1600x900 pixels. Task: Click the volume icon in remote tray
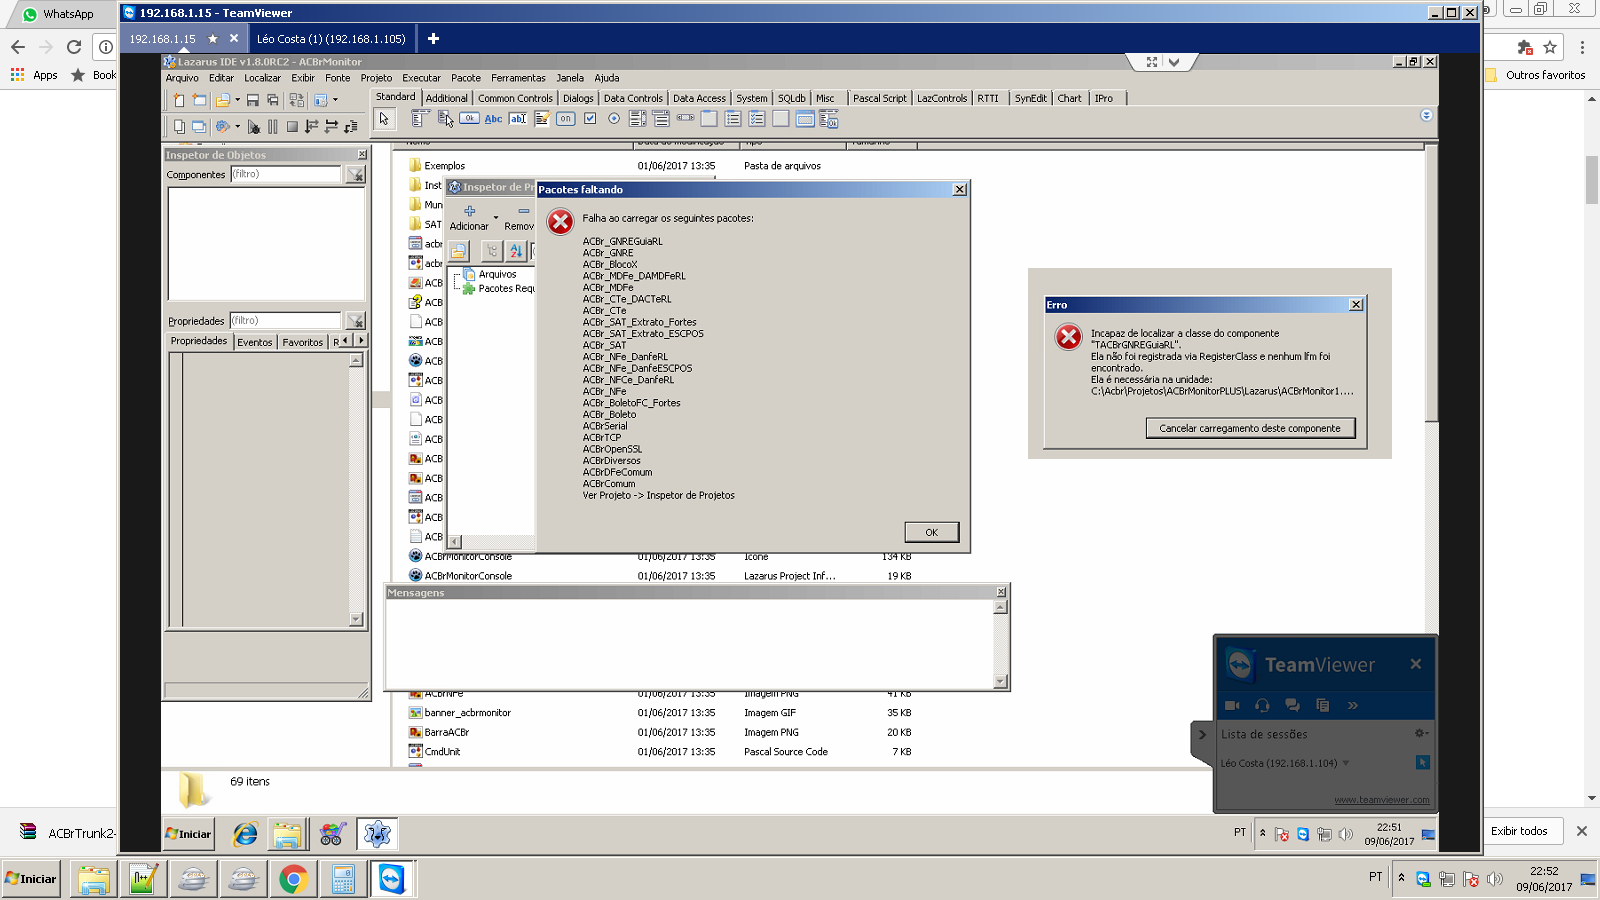(1345, 834)
